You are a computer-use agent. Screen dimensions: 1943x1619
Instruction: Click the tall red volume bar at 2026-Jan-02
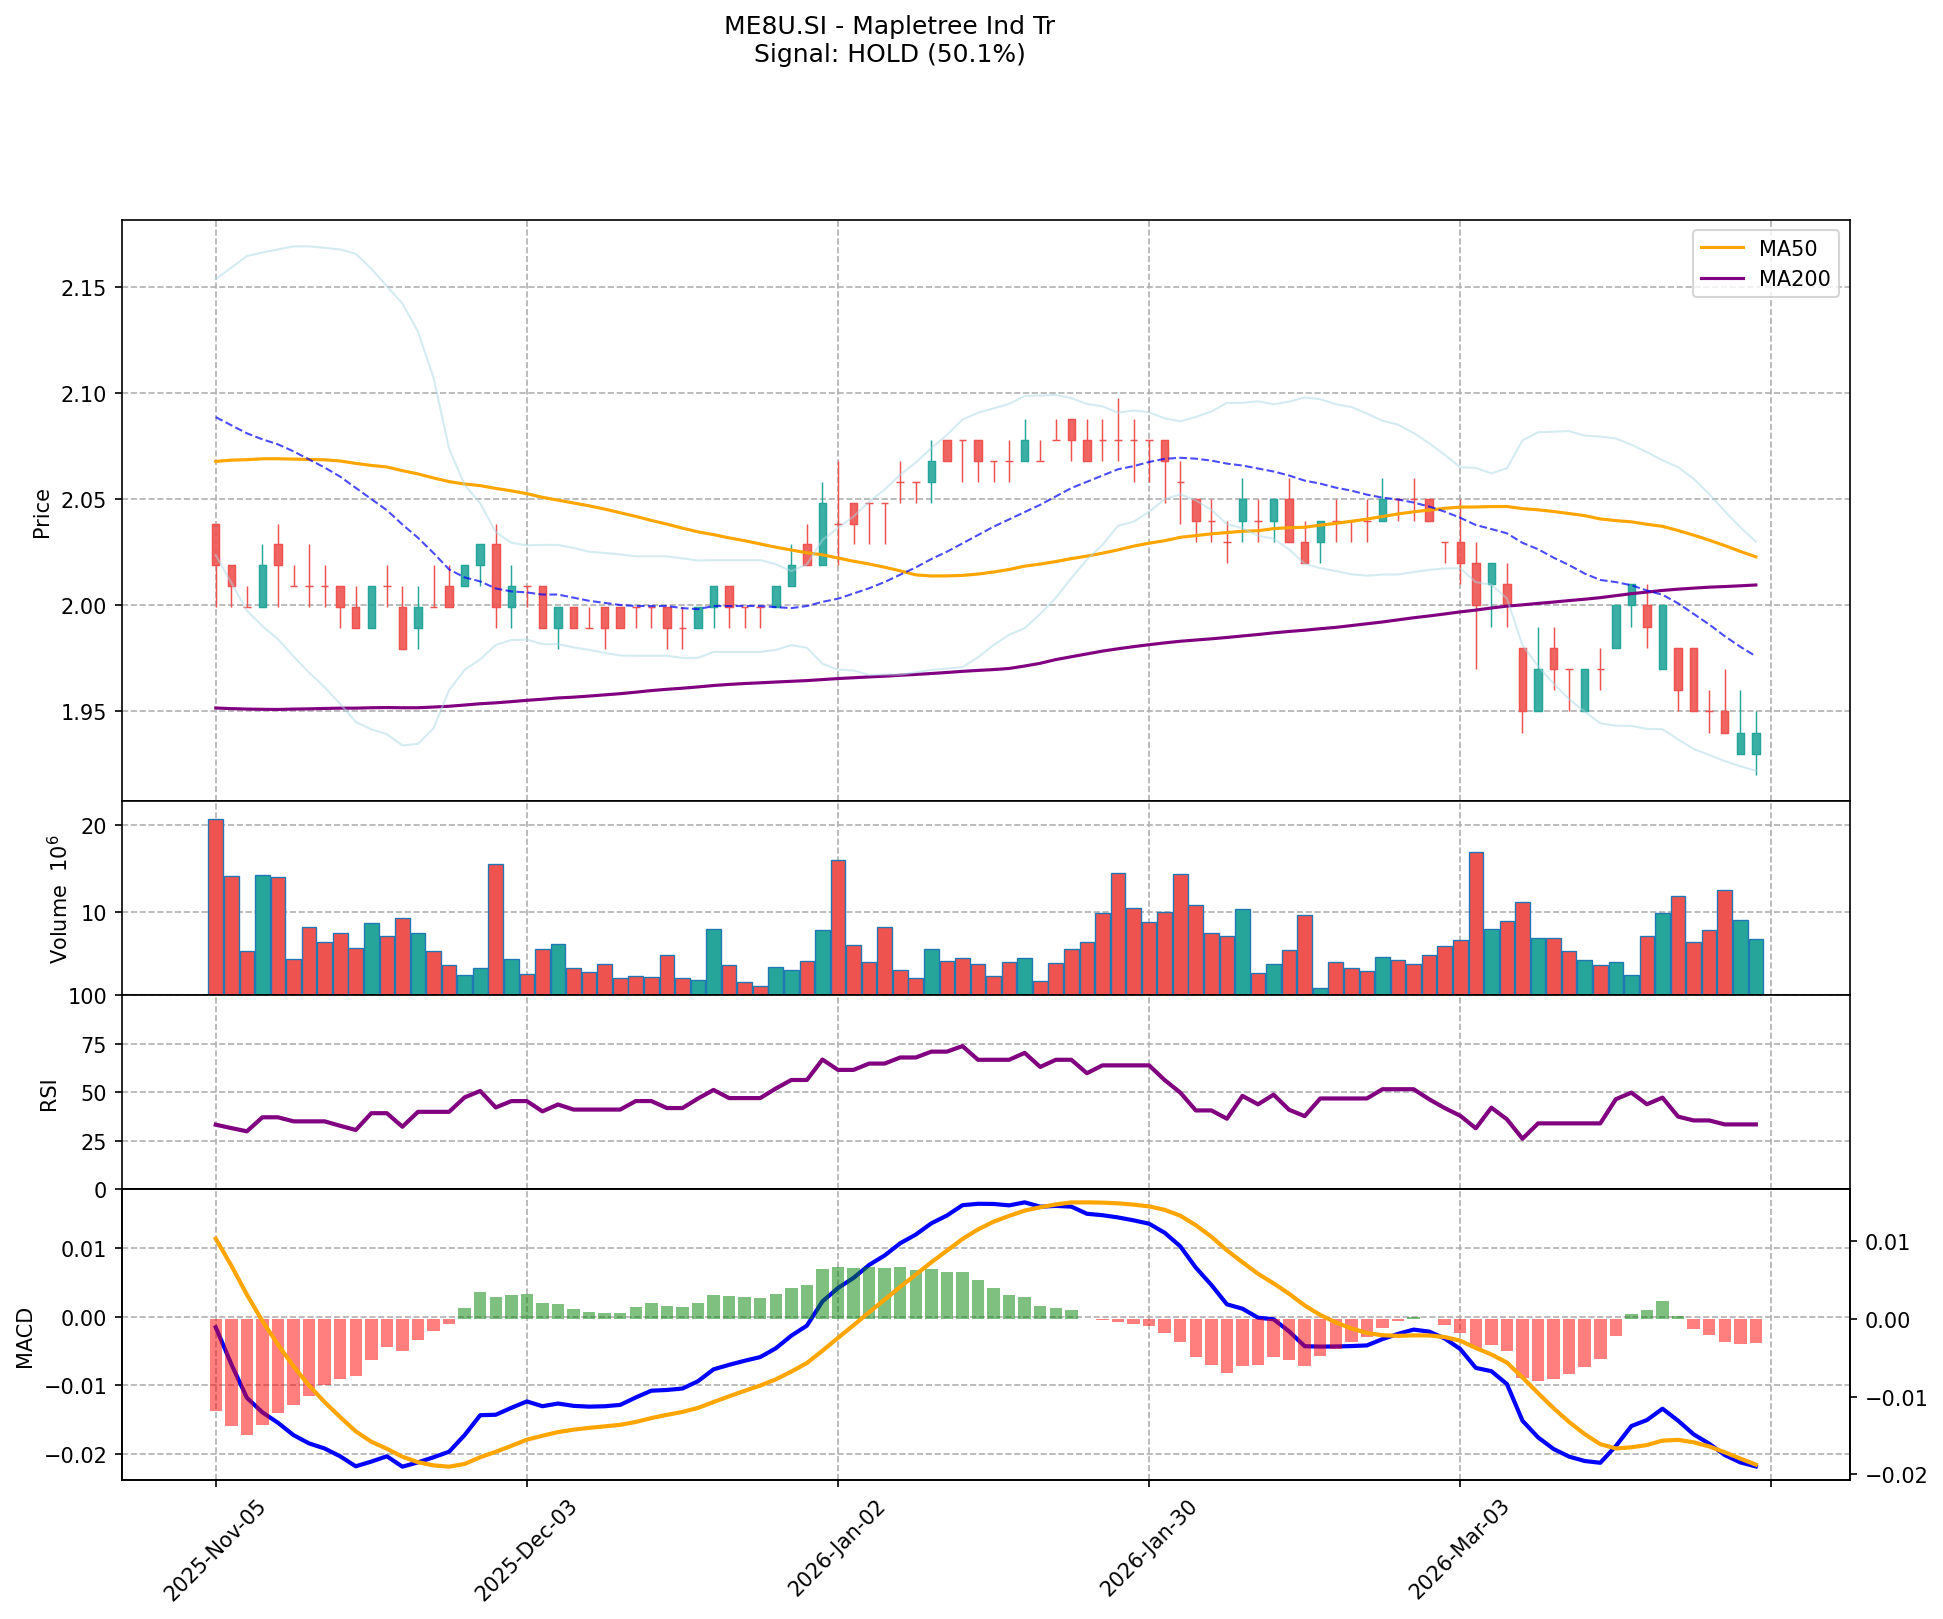(x=838, y=926)
